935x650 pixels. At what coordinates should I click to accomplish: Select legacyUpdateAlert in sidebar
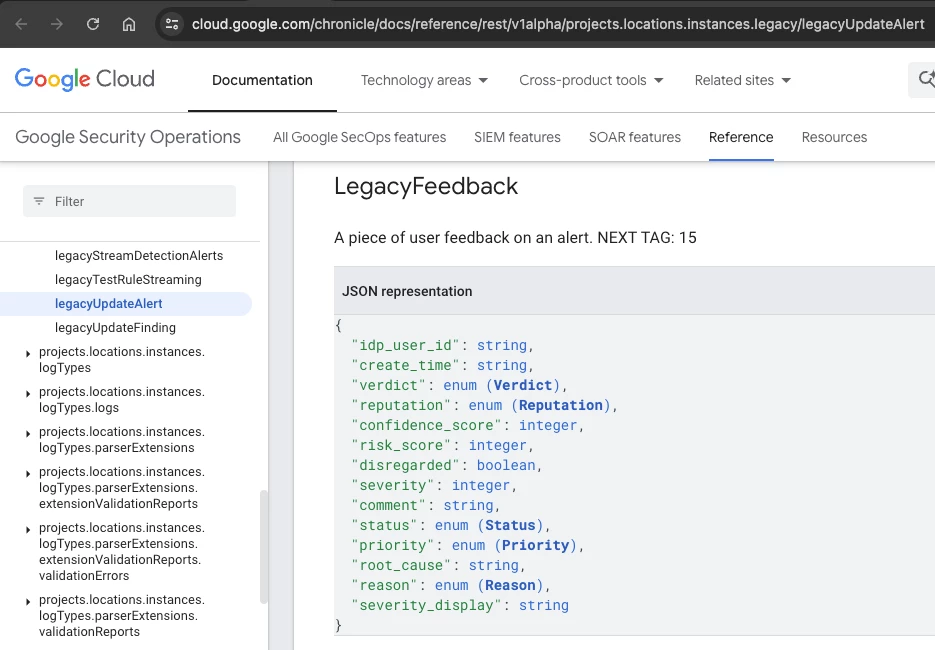(109, 304)
